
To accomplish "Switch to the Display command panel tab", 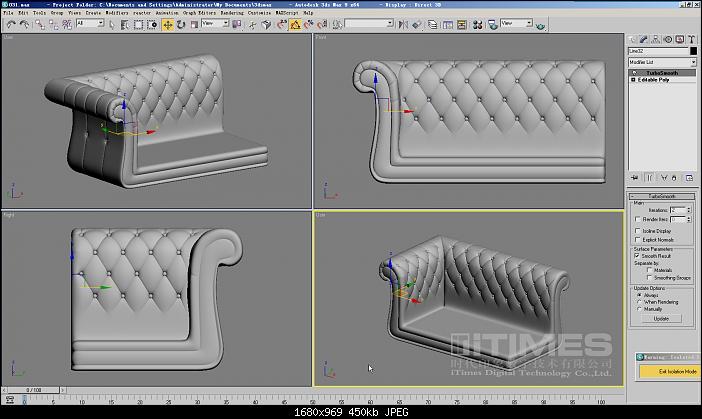I will click(x=680, y=39).
